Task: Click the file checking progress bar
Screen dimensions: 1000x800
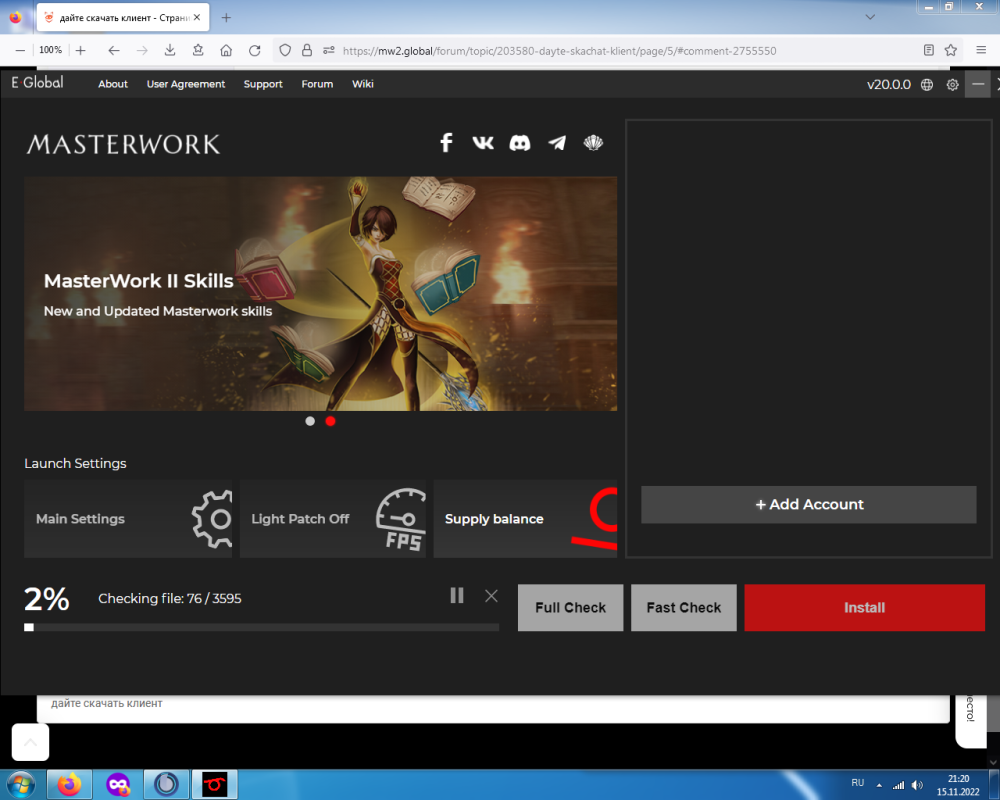Action: [261, 628]
